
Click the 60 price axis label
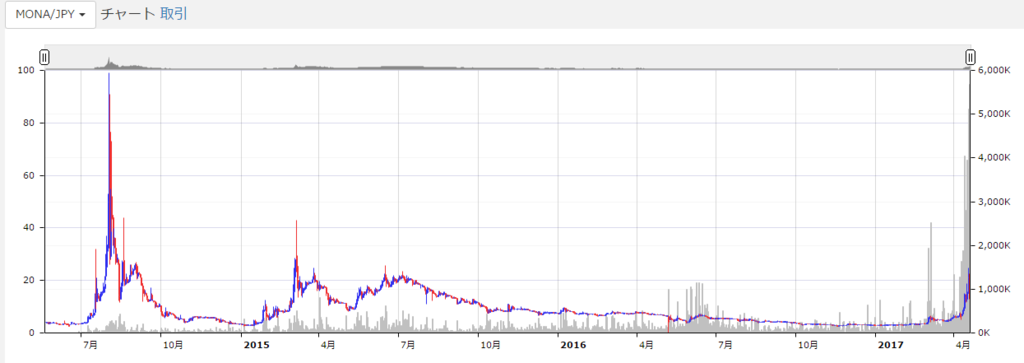pos(29,175)
